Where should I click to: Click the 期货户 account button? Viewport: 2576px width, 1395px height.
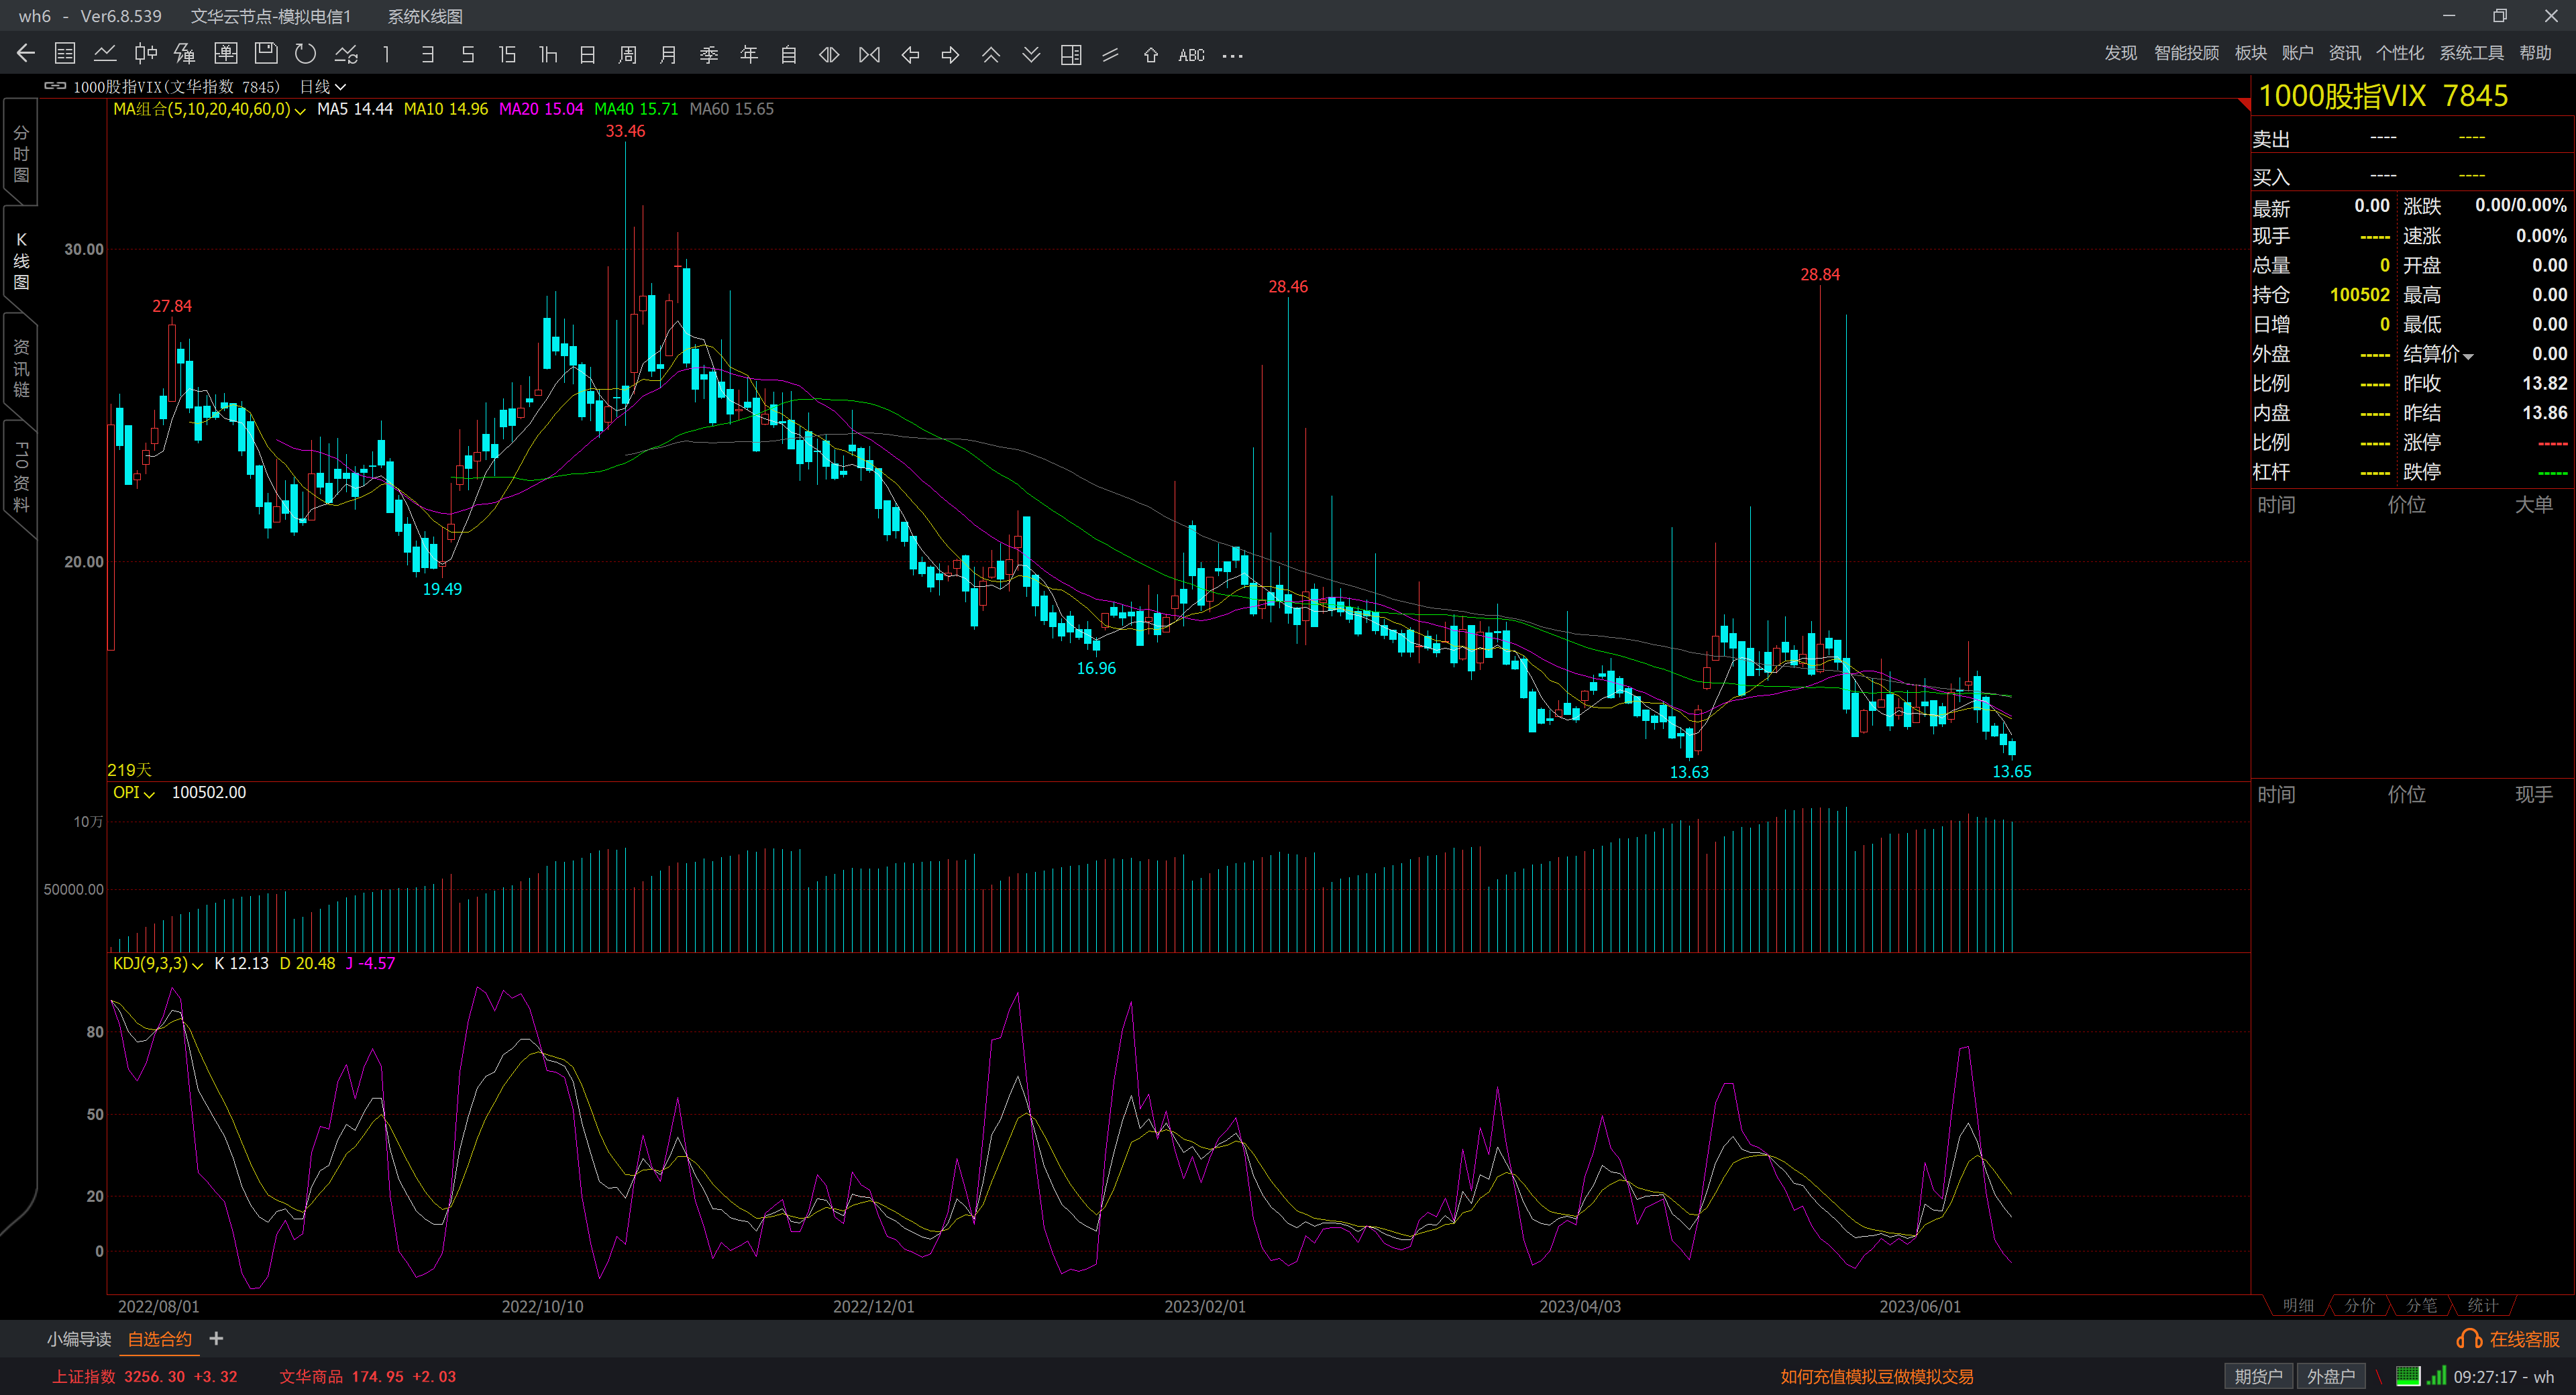(2258, 1376)
